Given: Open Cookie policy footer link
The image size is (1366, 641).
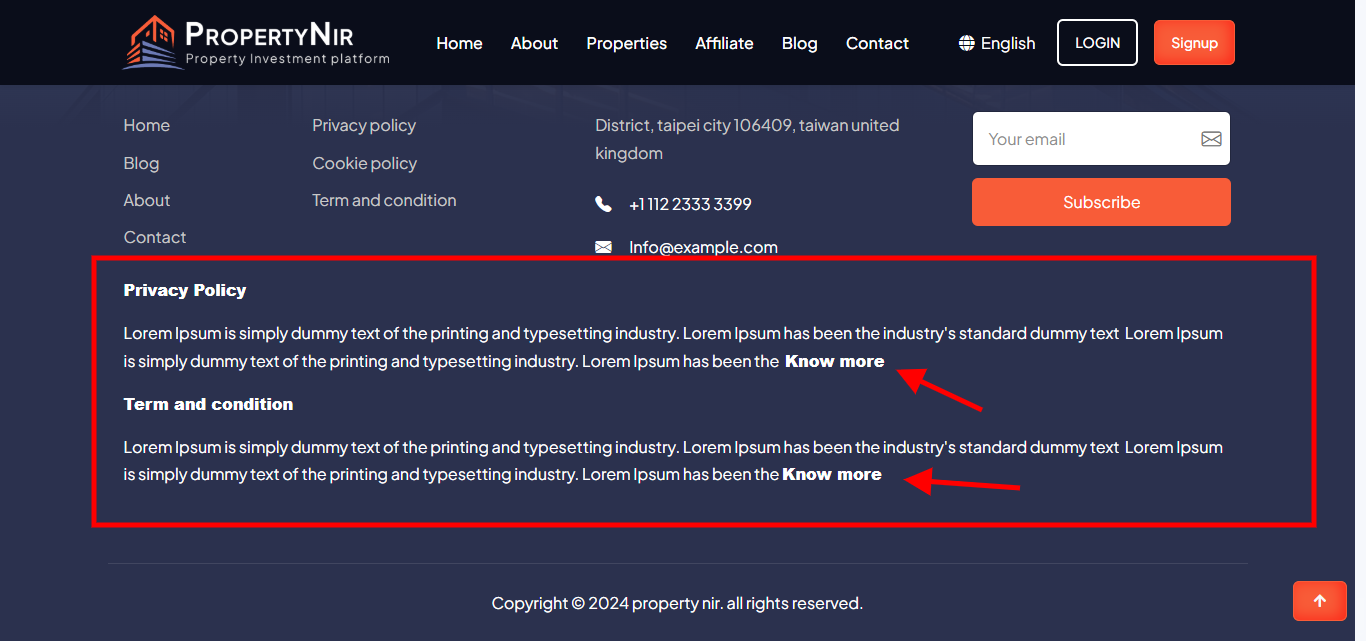Looking at the screenshot, I should tap(364, 163).
